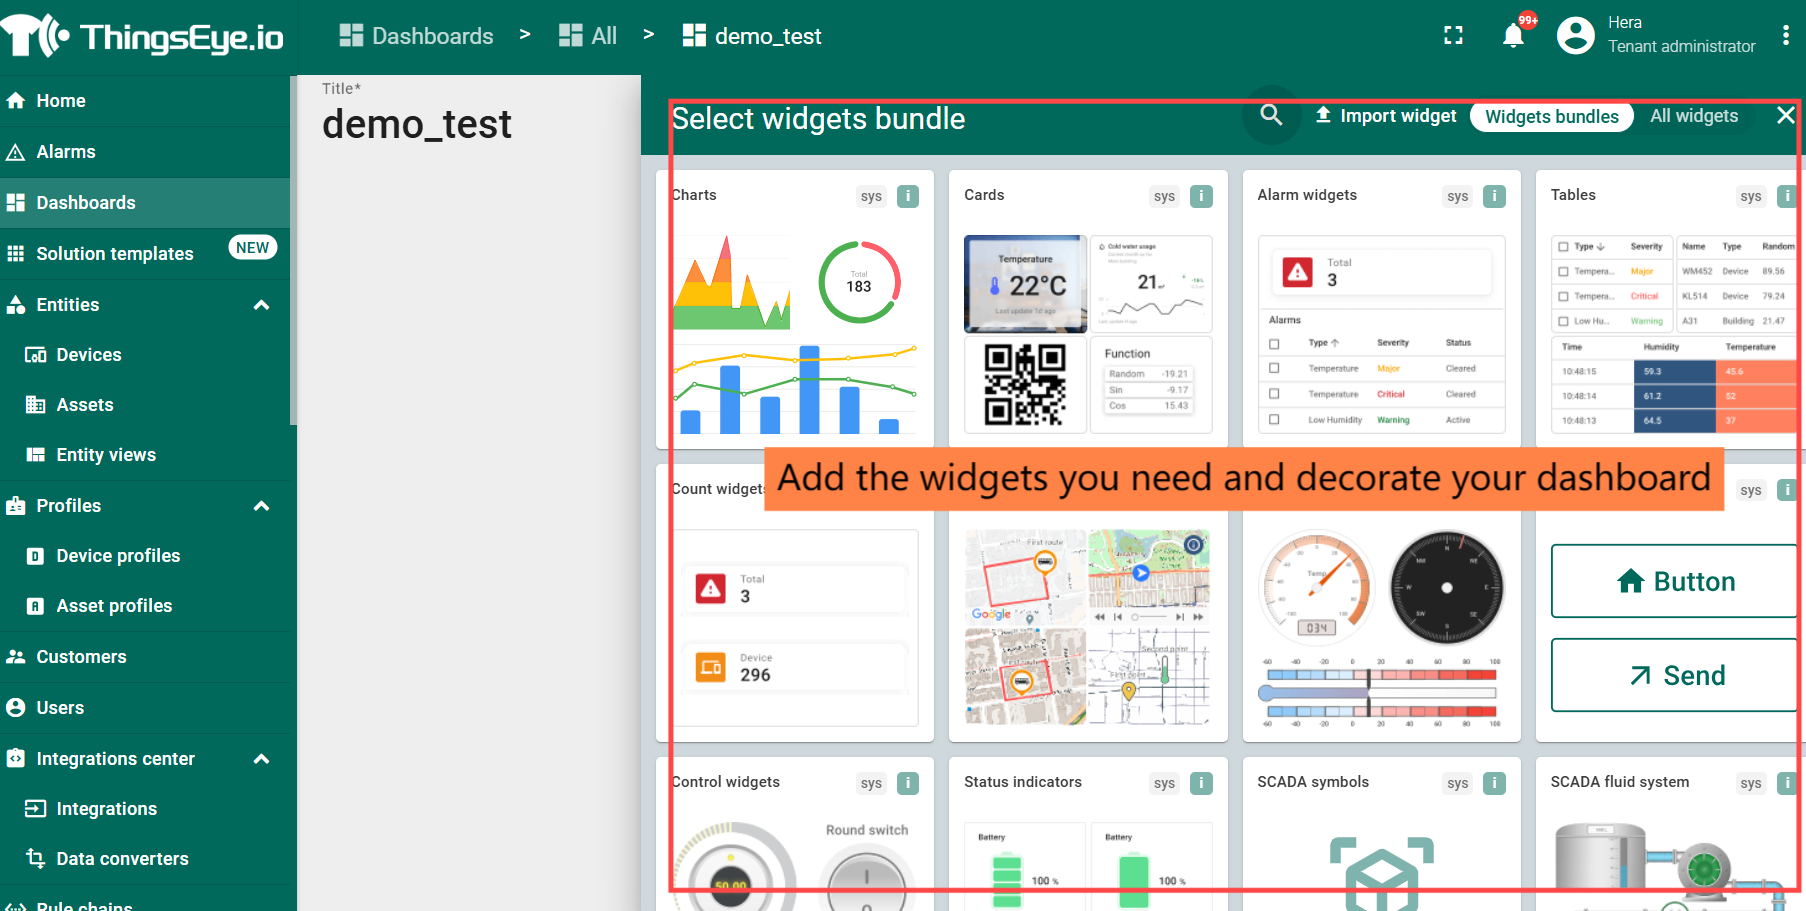1806x911 pixels.
Task: Select the Widgets bundles toggle
Action: [x=1551, y=117]
